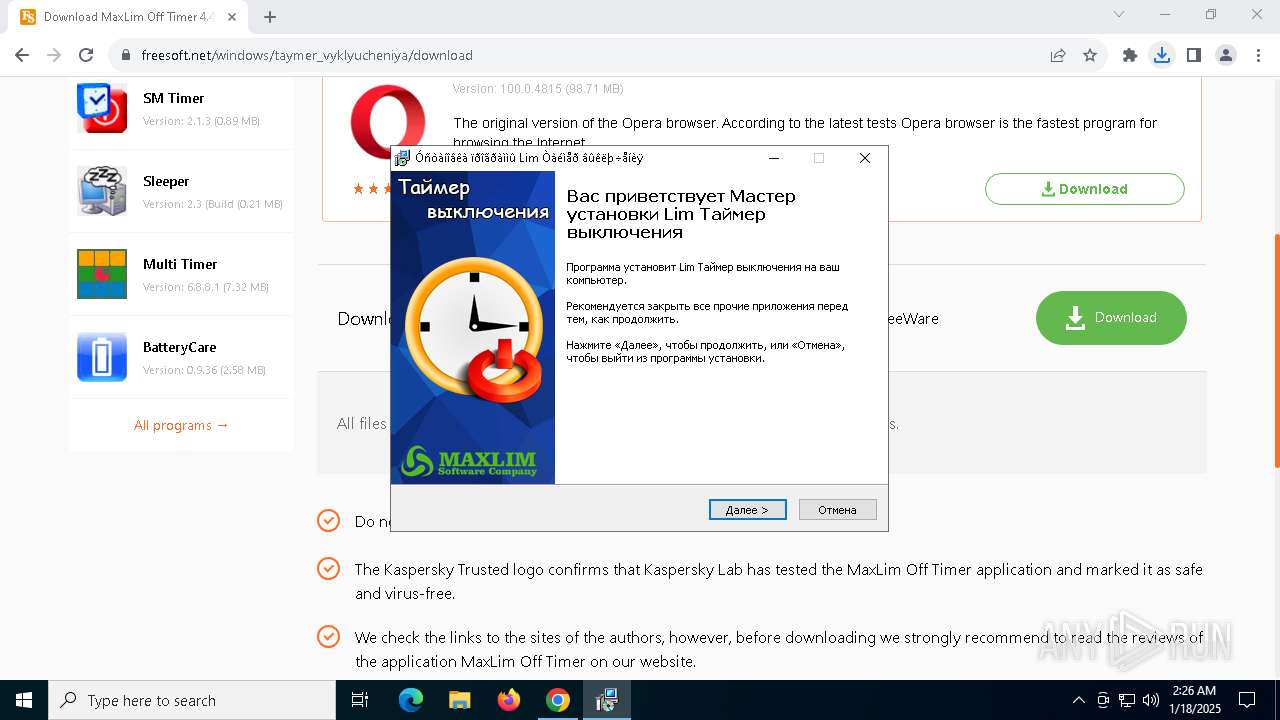The image size is (1280, 720).
Task: Click the outlined Opera Download button
Action: coord(1084,189)
